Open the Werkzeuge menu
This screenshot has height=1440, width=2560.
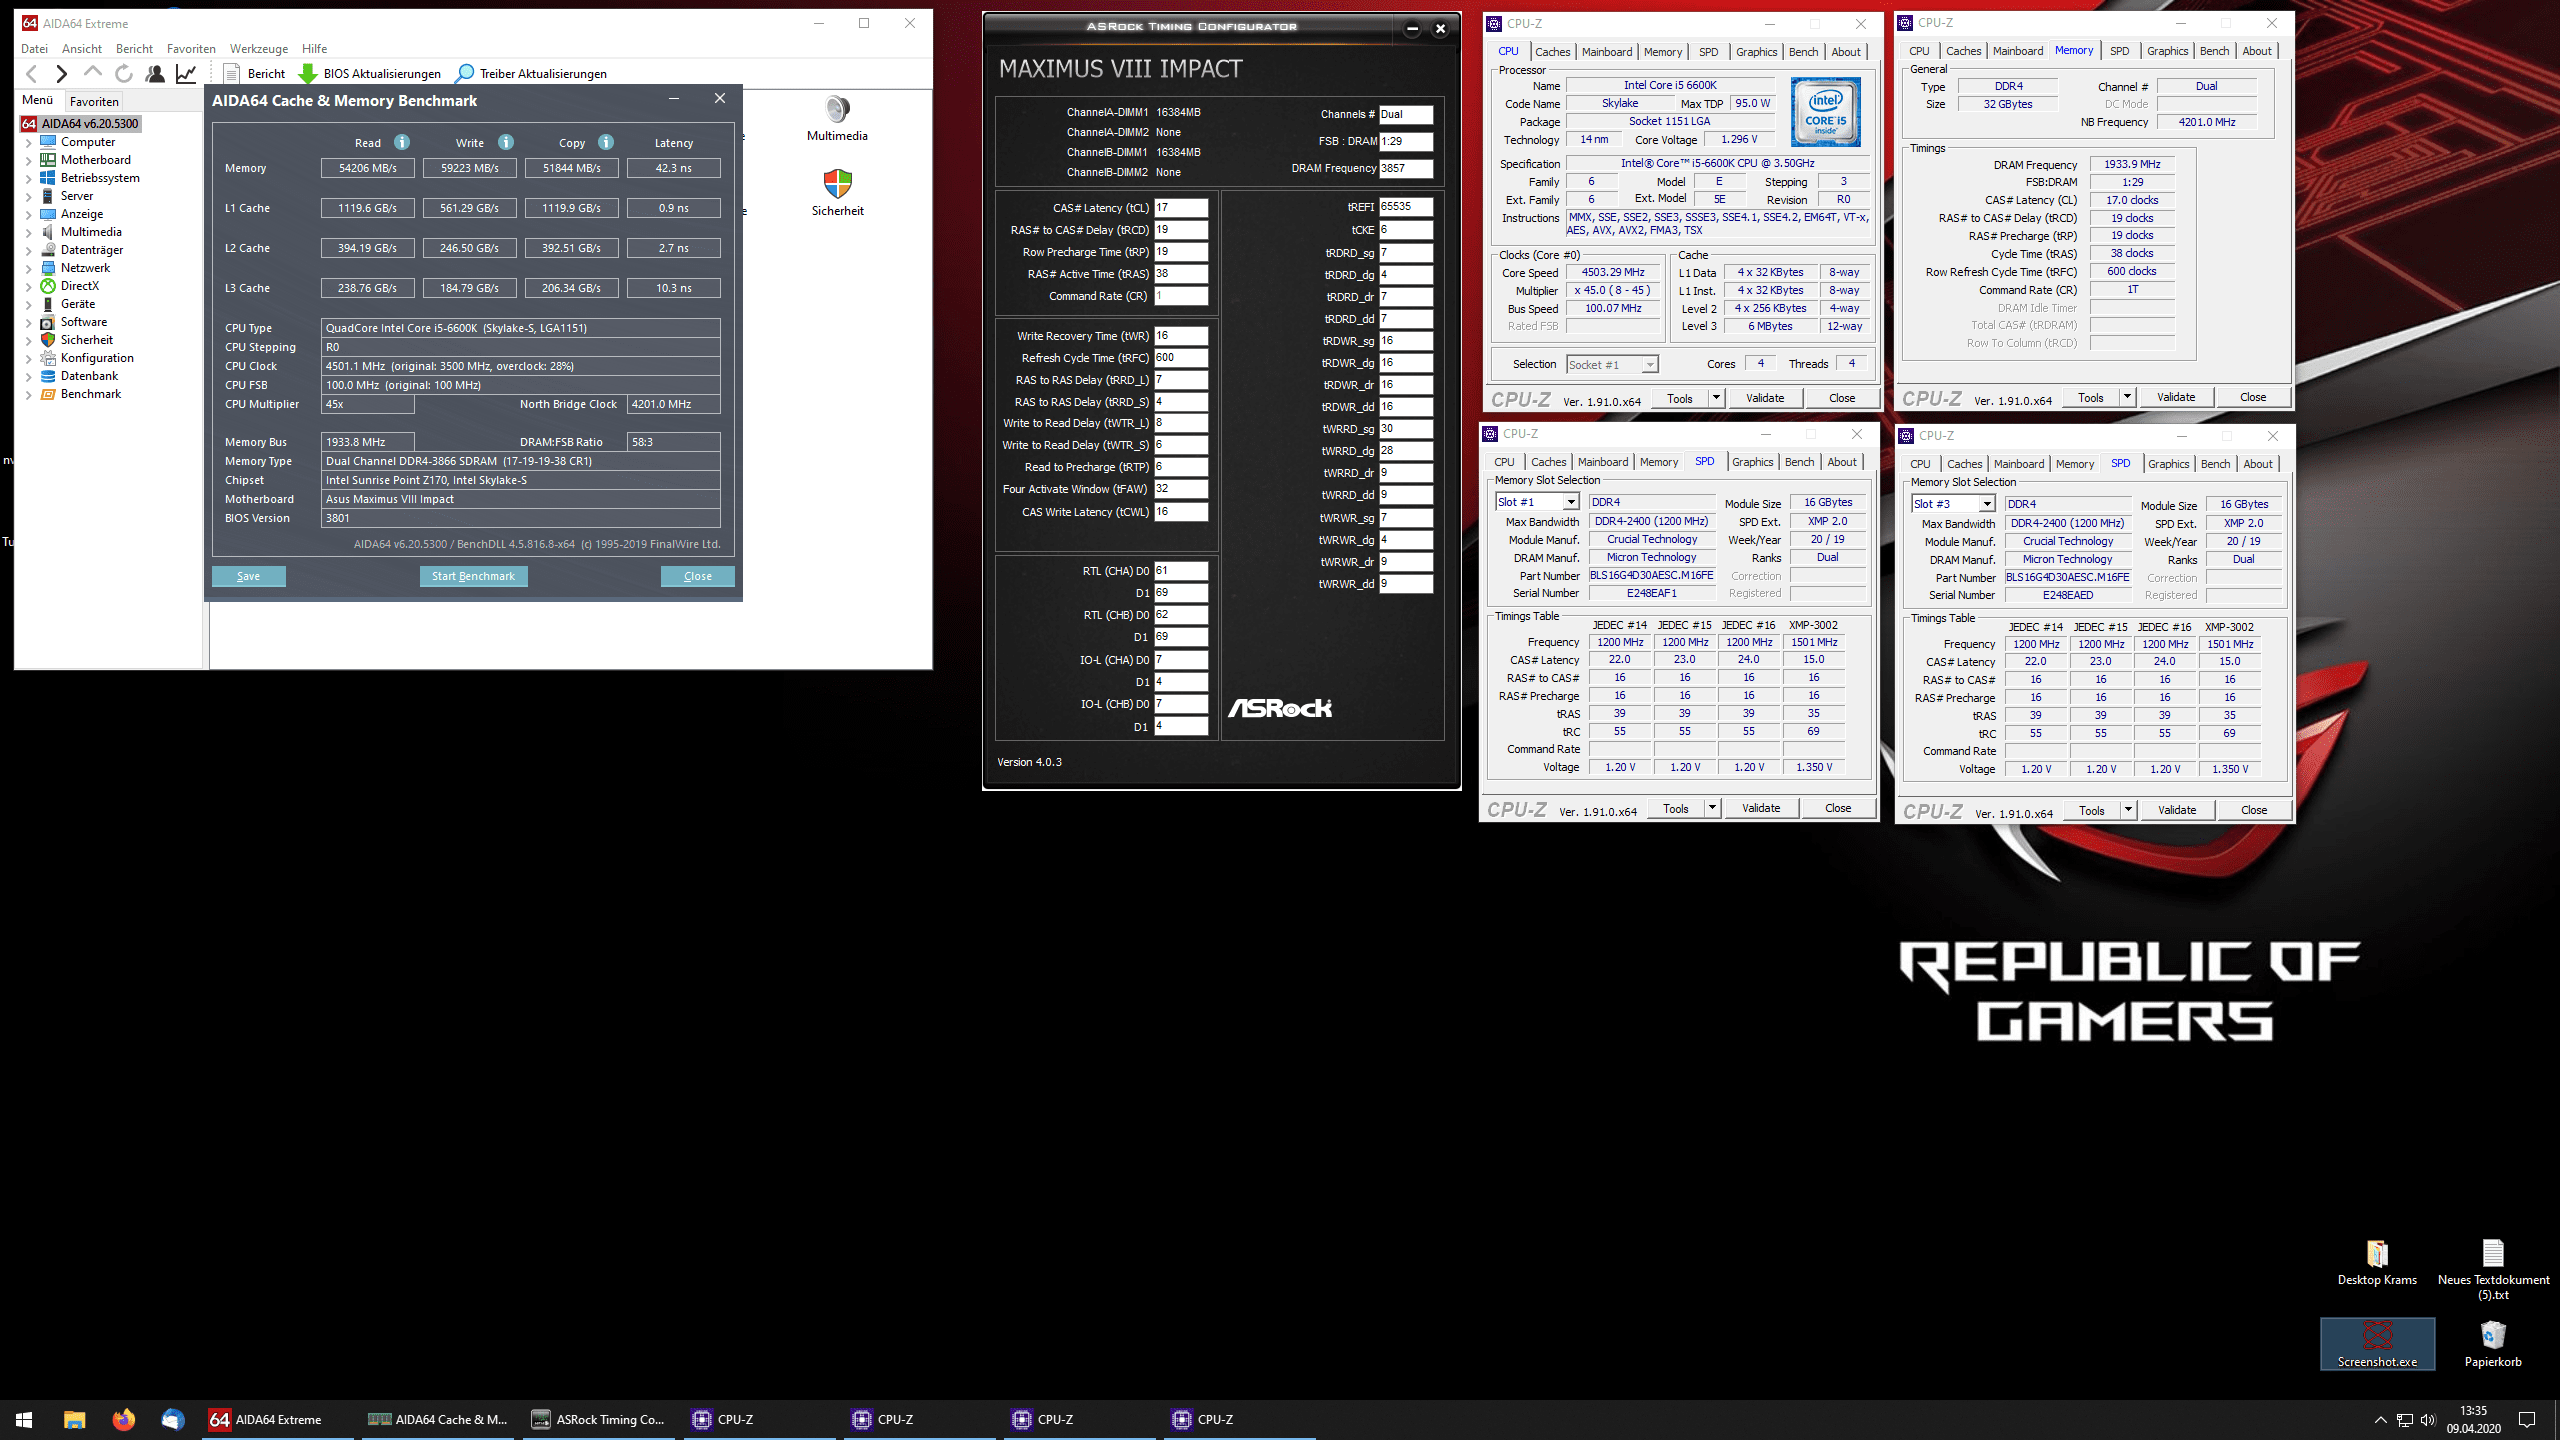pyautogui.click(x=258, y=48)
